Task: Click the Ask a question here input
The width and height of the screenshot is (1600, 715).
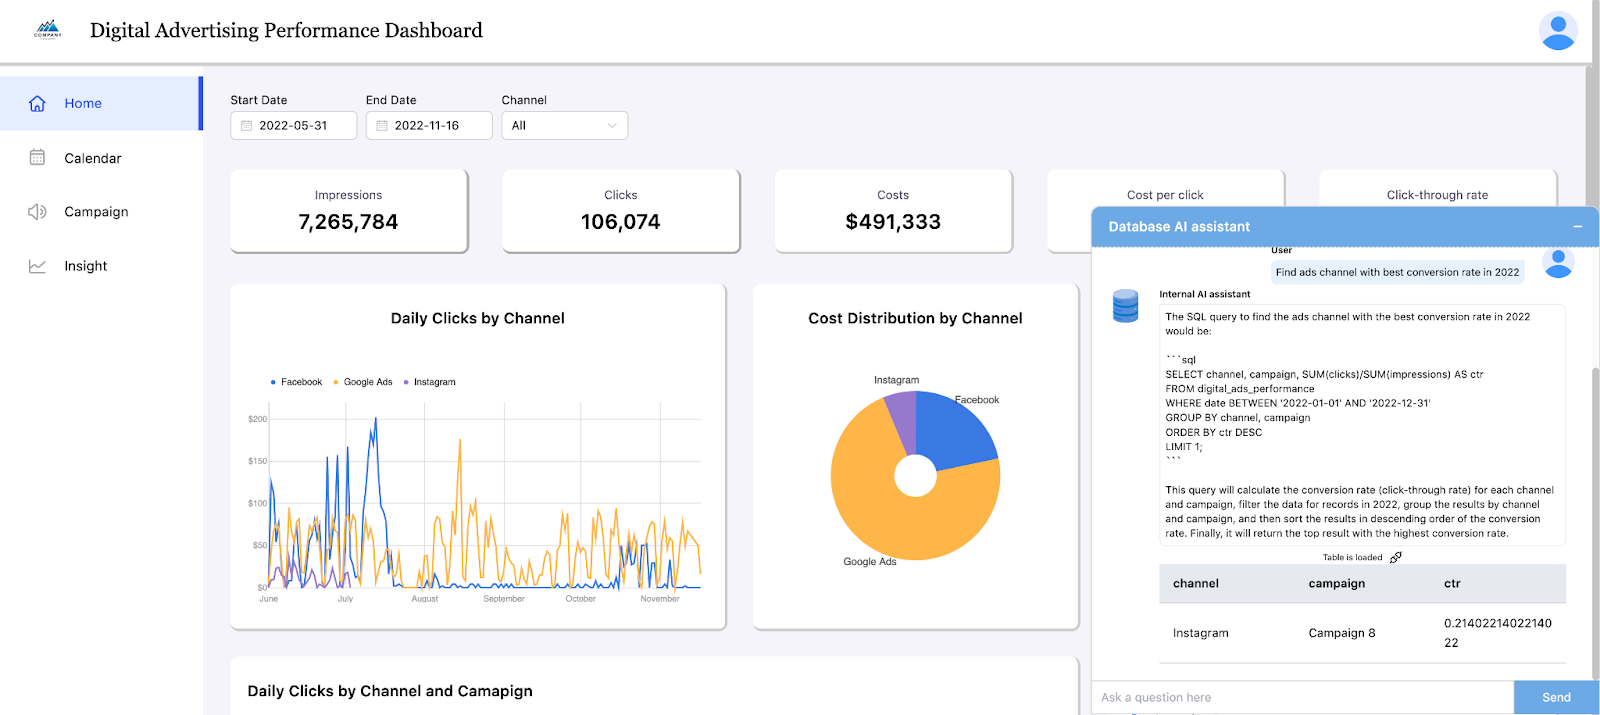Action: (1302, 697)
